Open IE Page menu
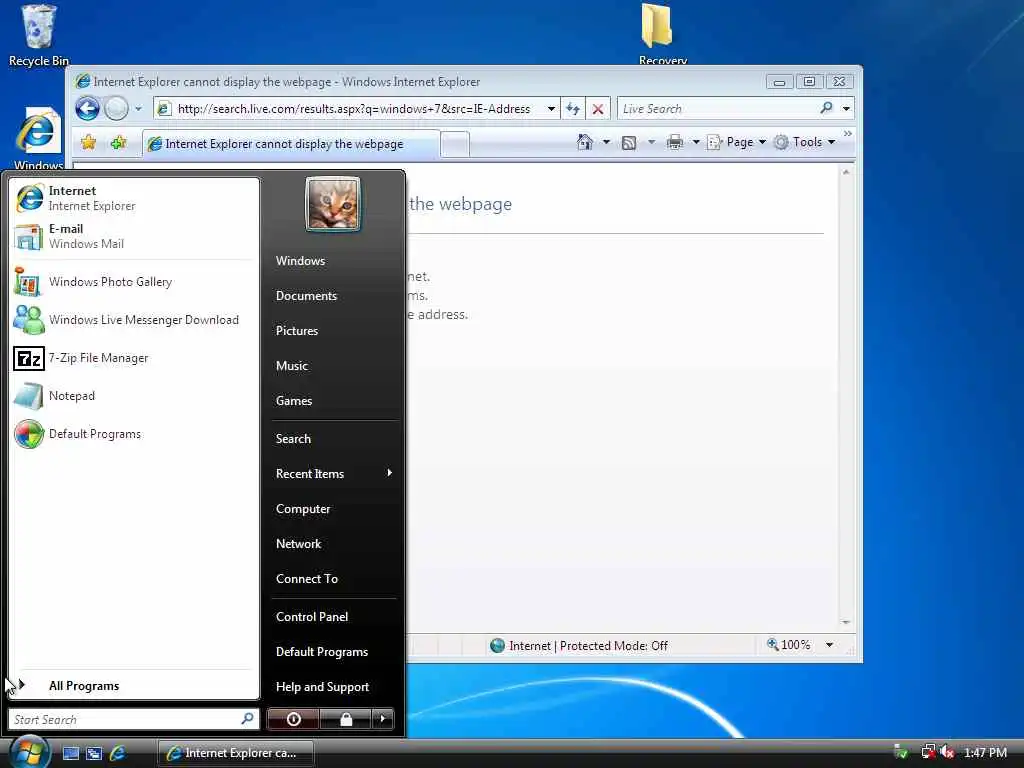This screenshot has width=1024, height=768. pos(737,142)
